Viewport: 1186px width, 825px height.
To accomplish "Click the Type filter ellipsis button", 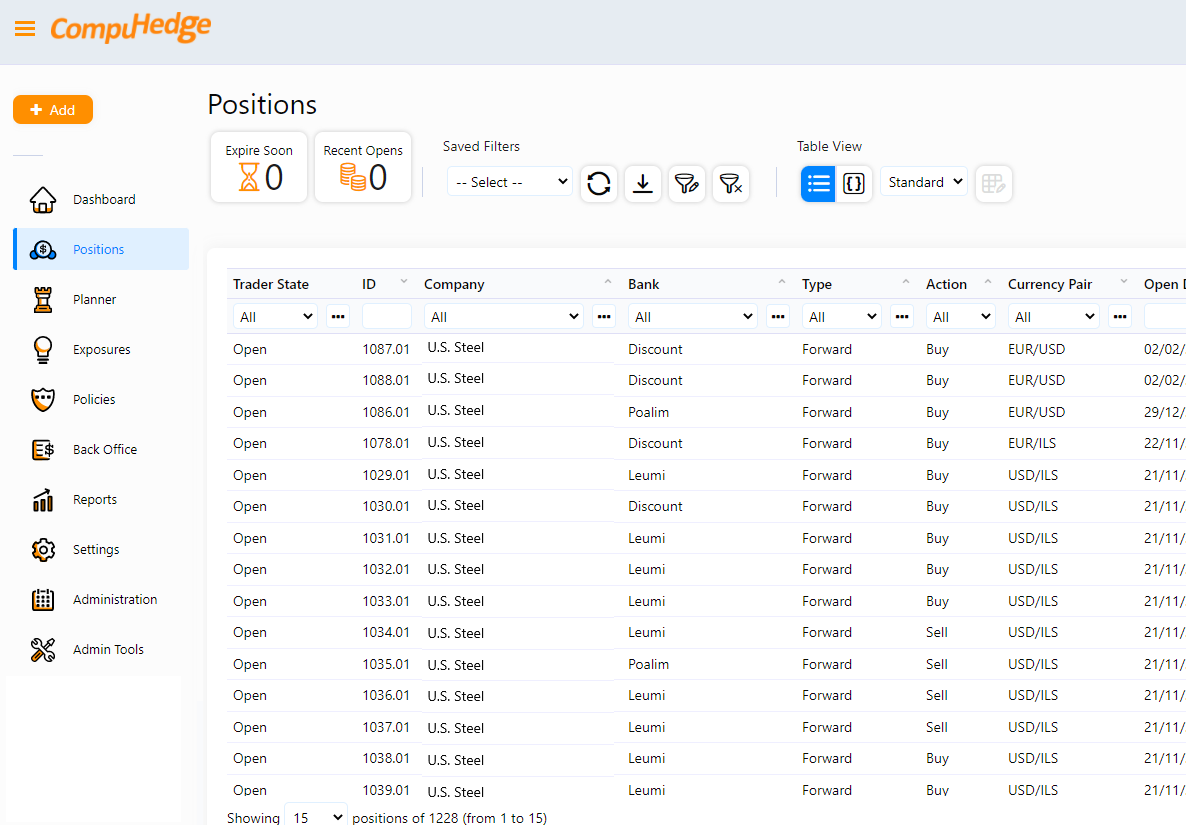I will pos(902,317).
